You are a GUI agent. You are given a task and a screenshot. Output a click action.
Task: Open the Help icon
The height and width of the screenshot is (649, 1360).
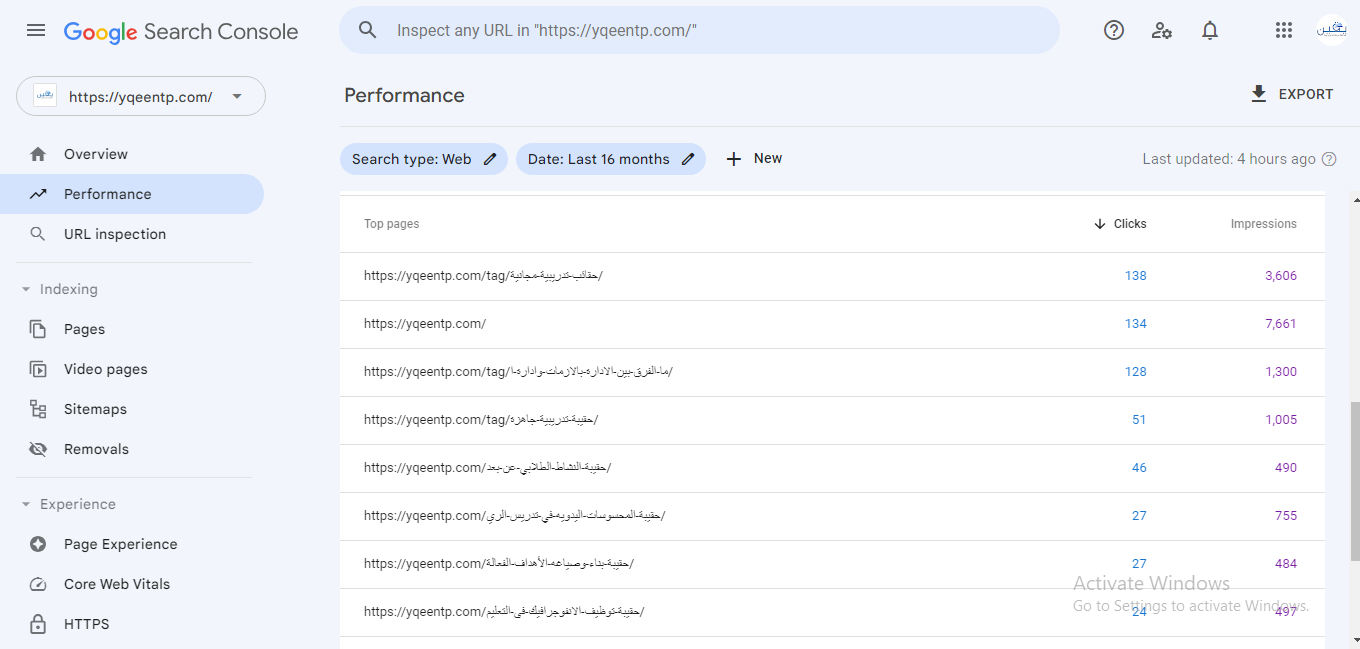[x=1114, y=30]
